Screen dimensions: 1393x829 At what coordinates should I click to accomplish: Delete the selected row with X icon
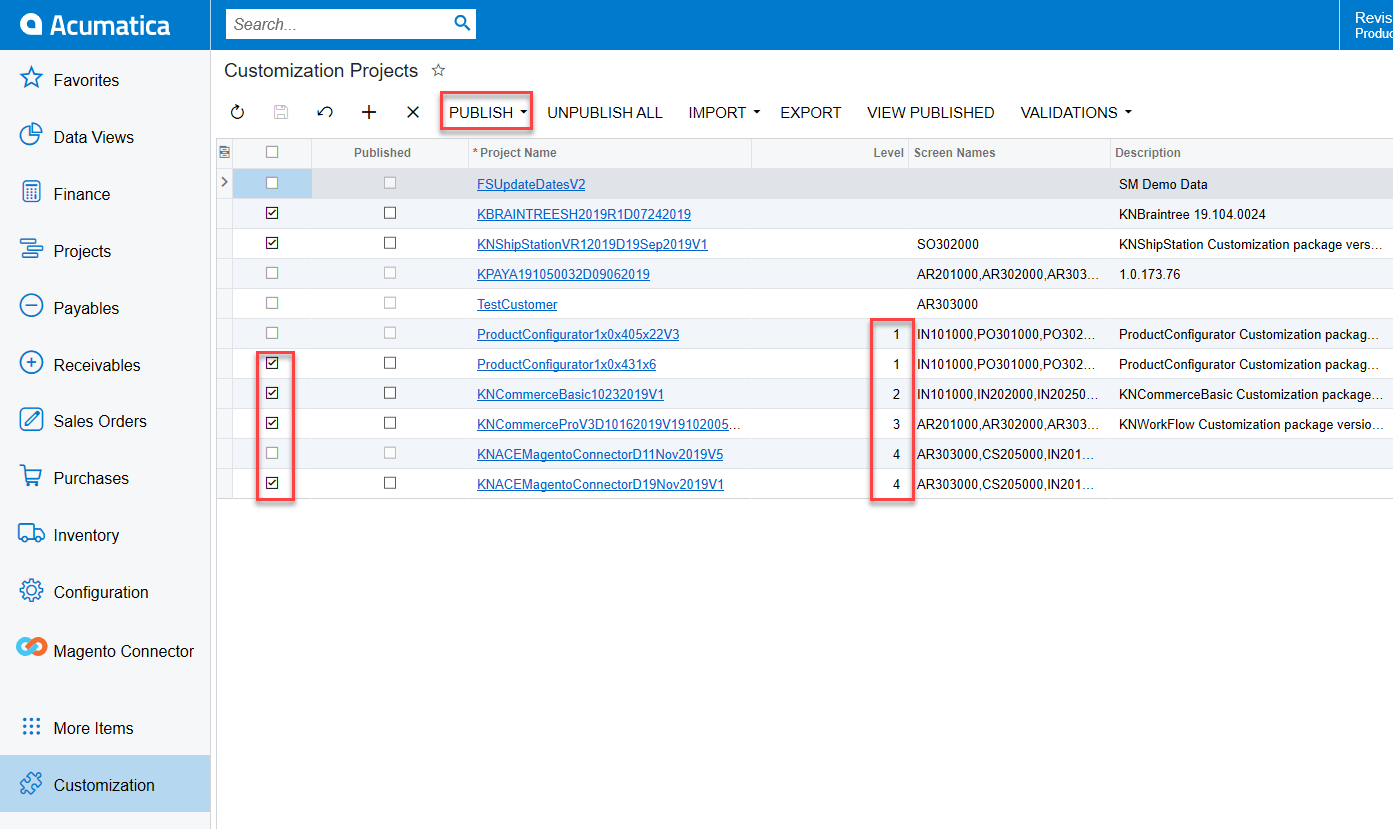413,112
